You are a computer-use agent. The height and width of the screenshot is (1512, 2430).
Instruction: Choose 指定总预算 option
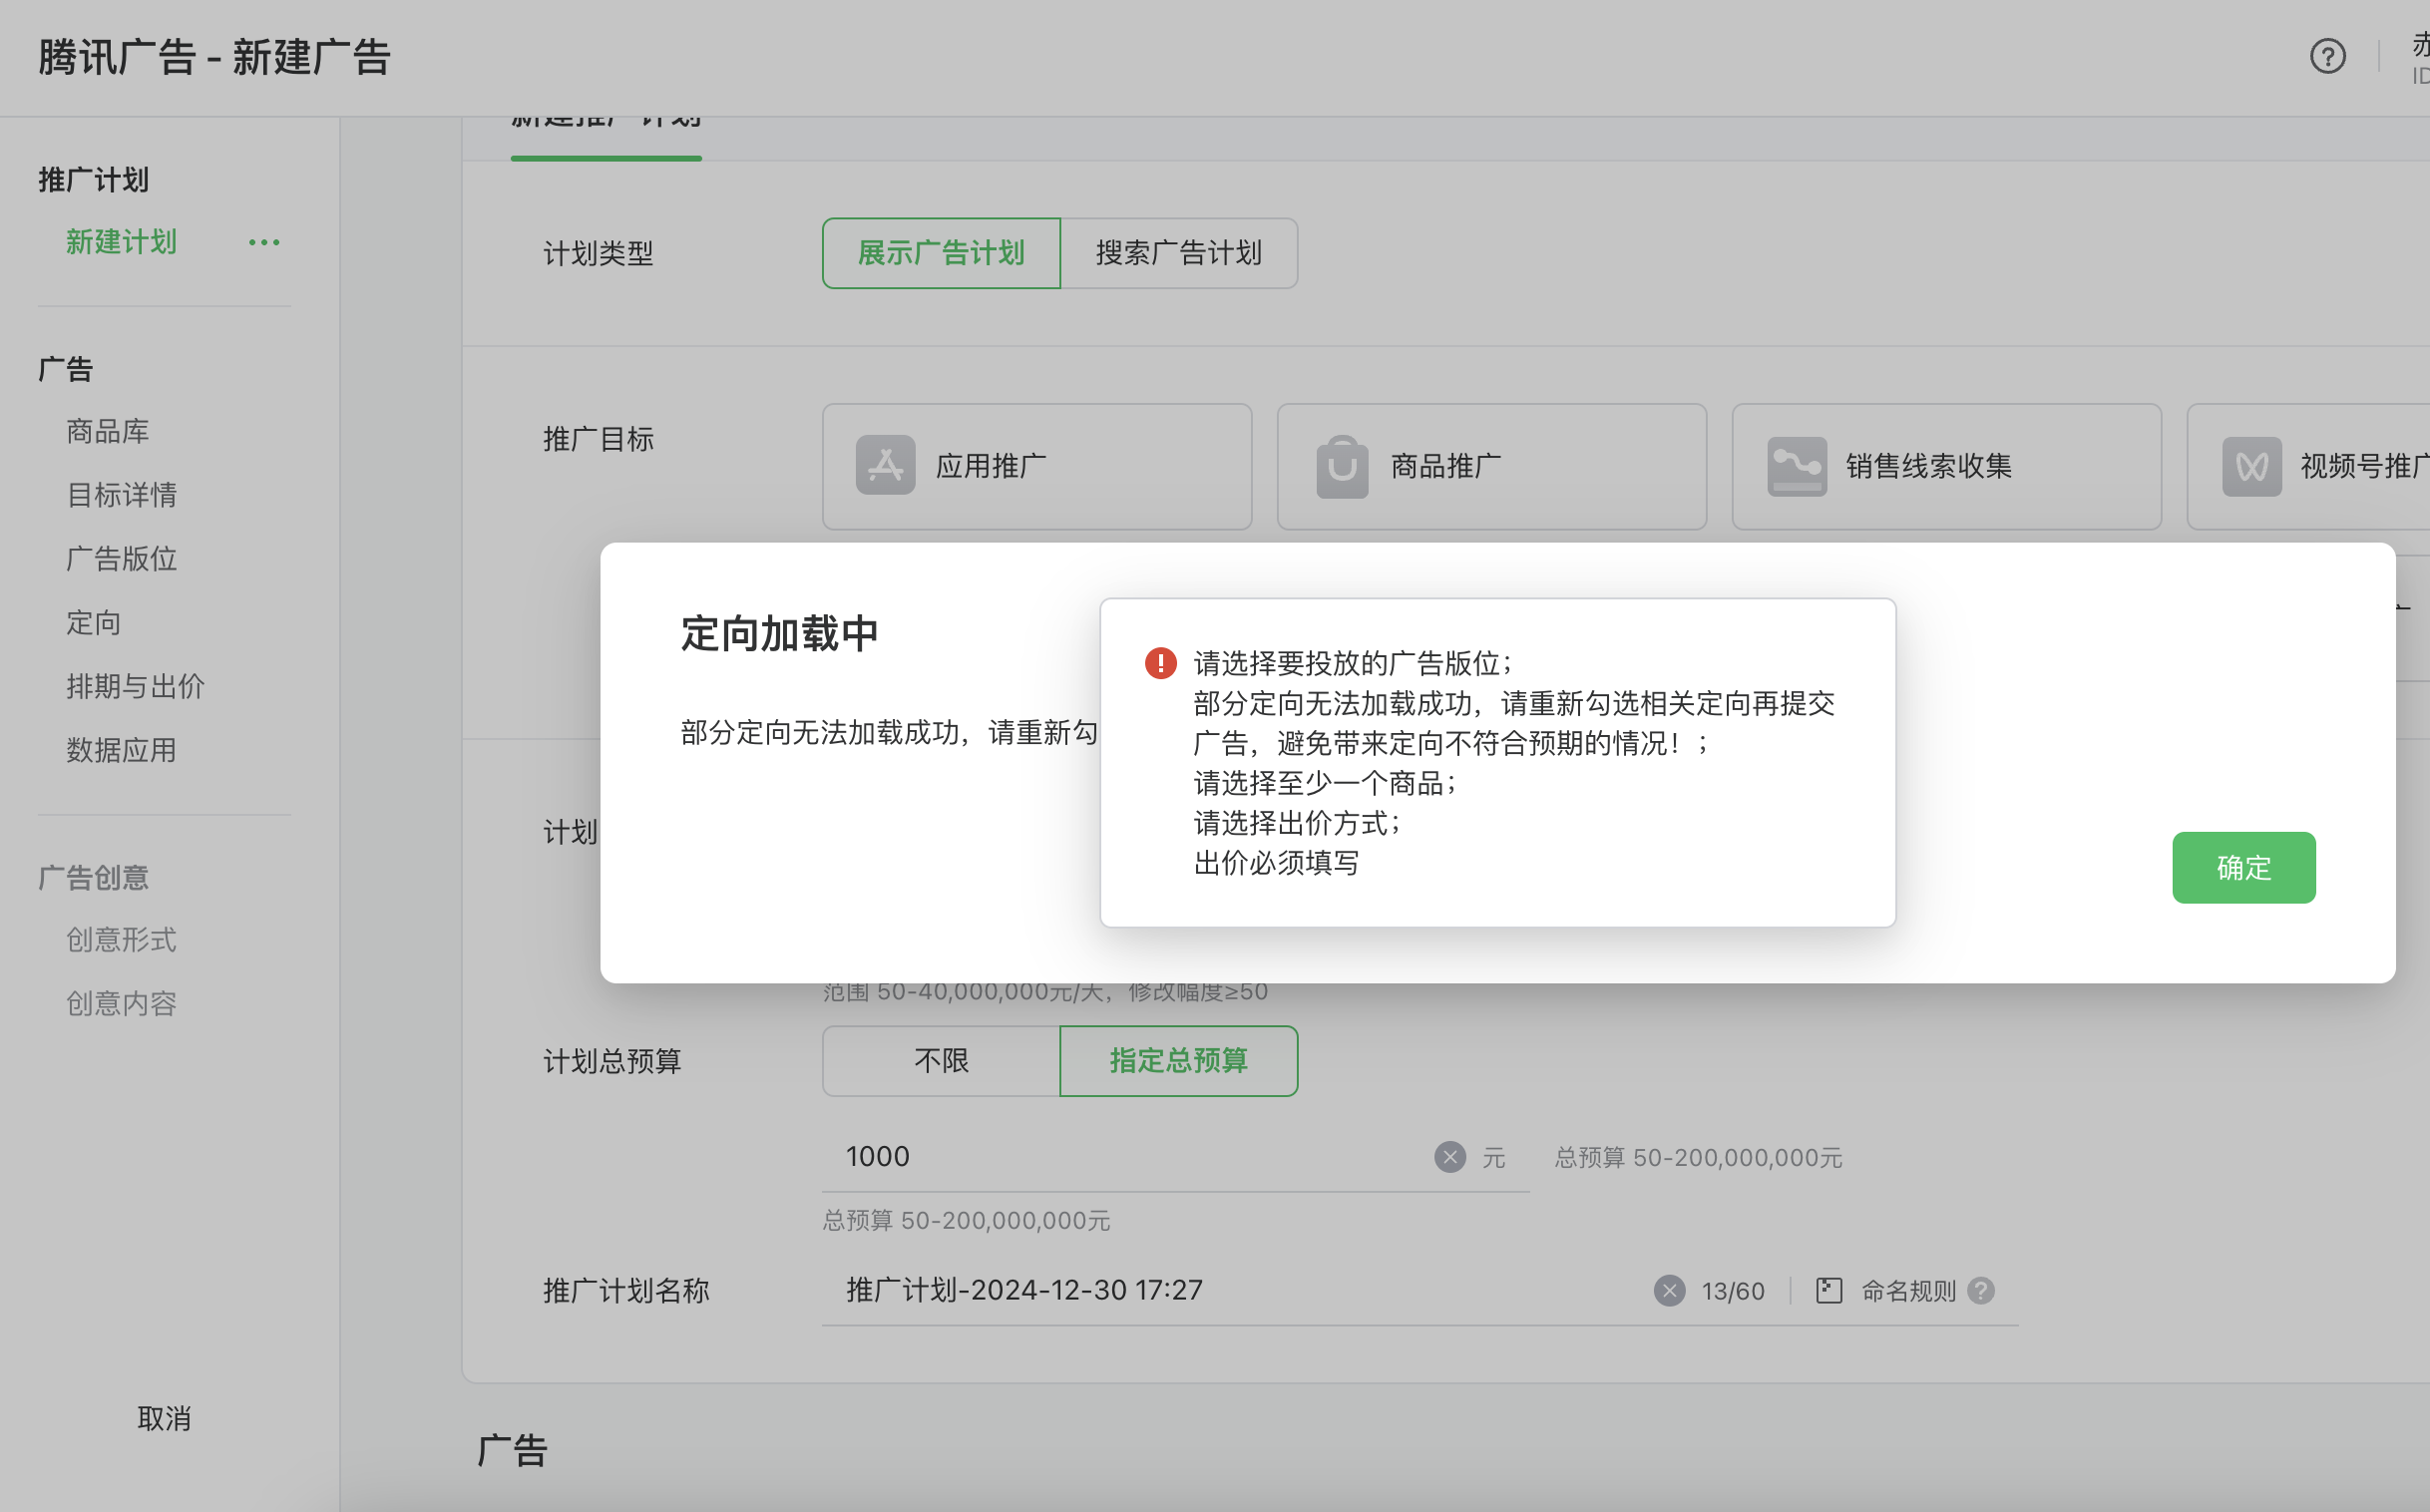[1178, 1060]
